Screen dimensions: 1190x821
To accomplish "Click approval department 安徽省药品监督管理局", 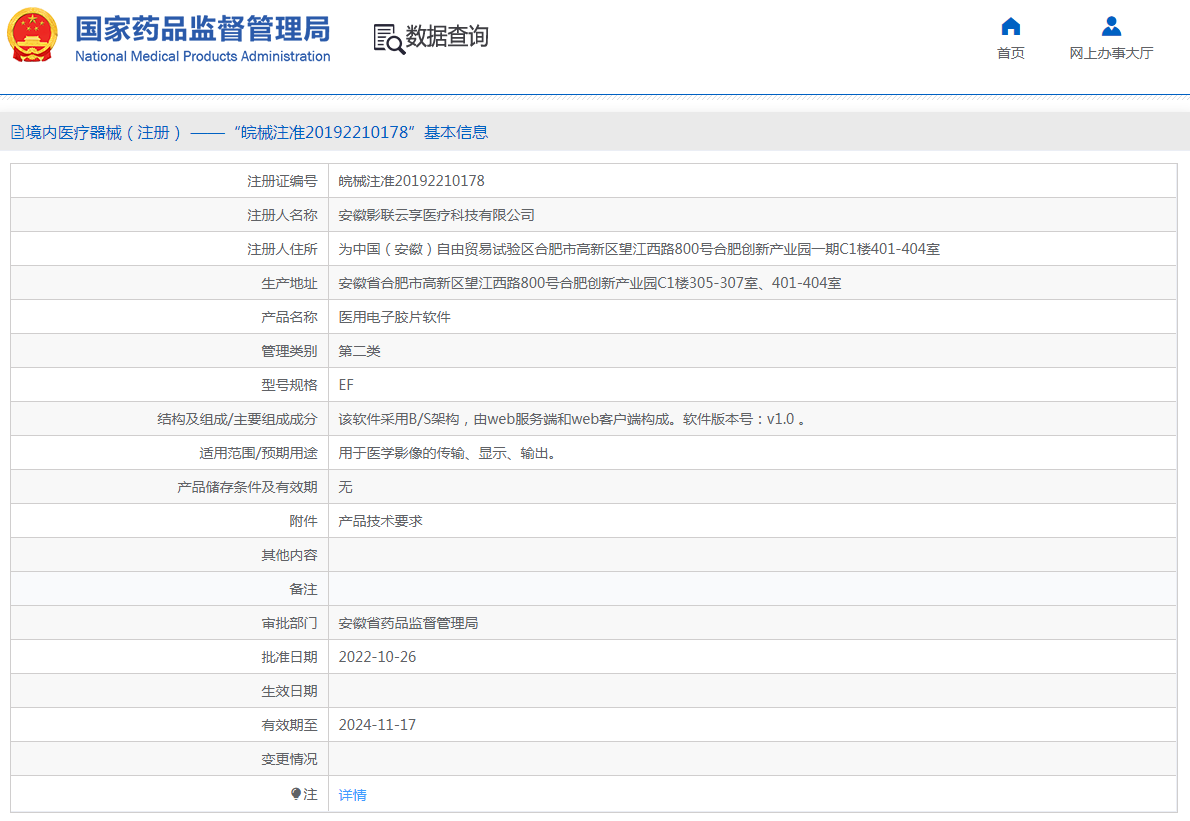I will click(408, 623).
